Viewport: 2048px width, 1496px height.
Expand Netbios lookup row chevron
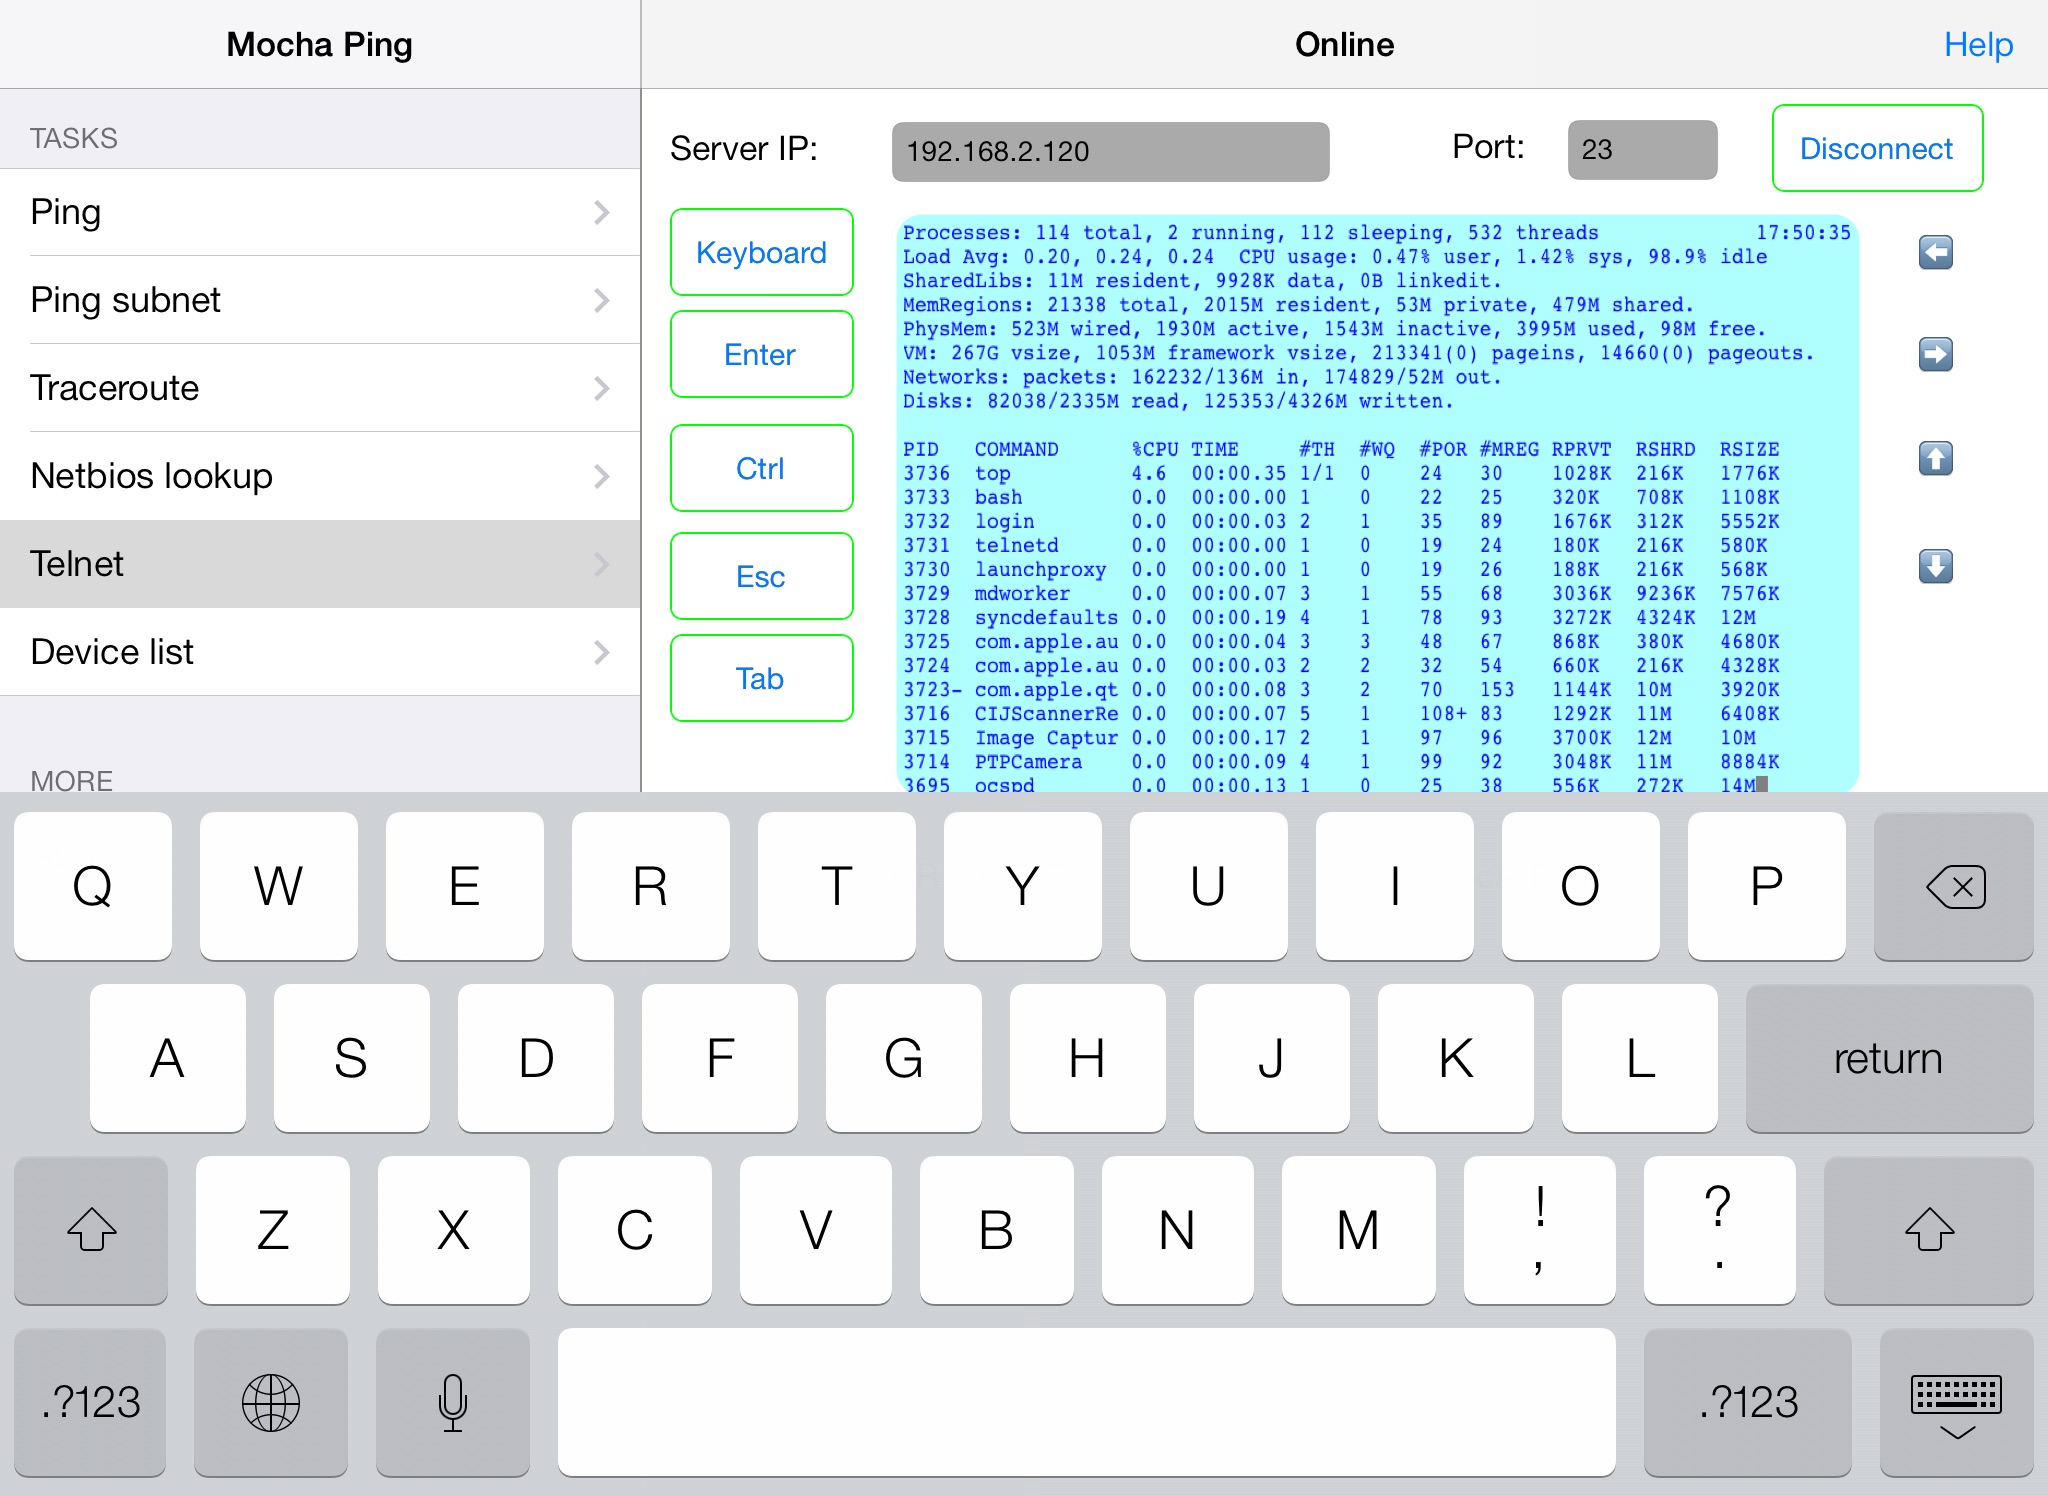point(601,476)
